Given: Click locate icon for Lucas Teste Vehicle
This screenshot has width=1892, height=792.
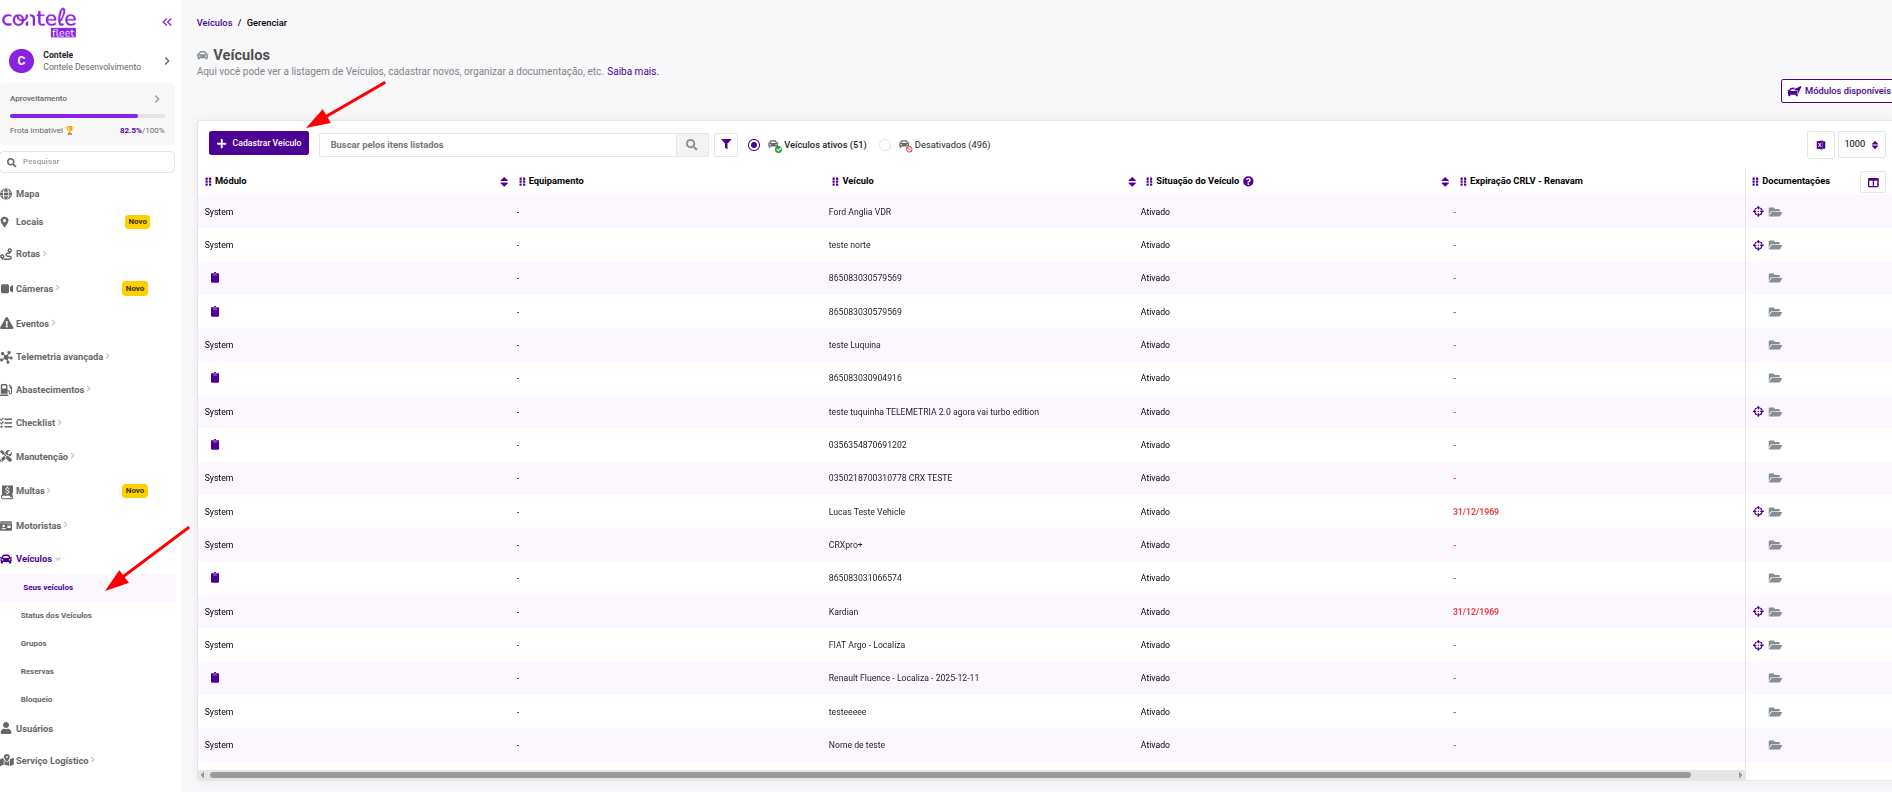Looking at the screenshot, I should [x=1758, y=512].
